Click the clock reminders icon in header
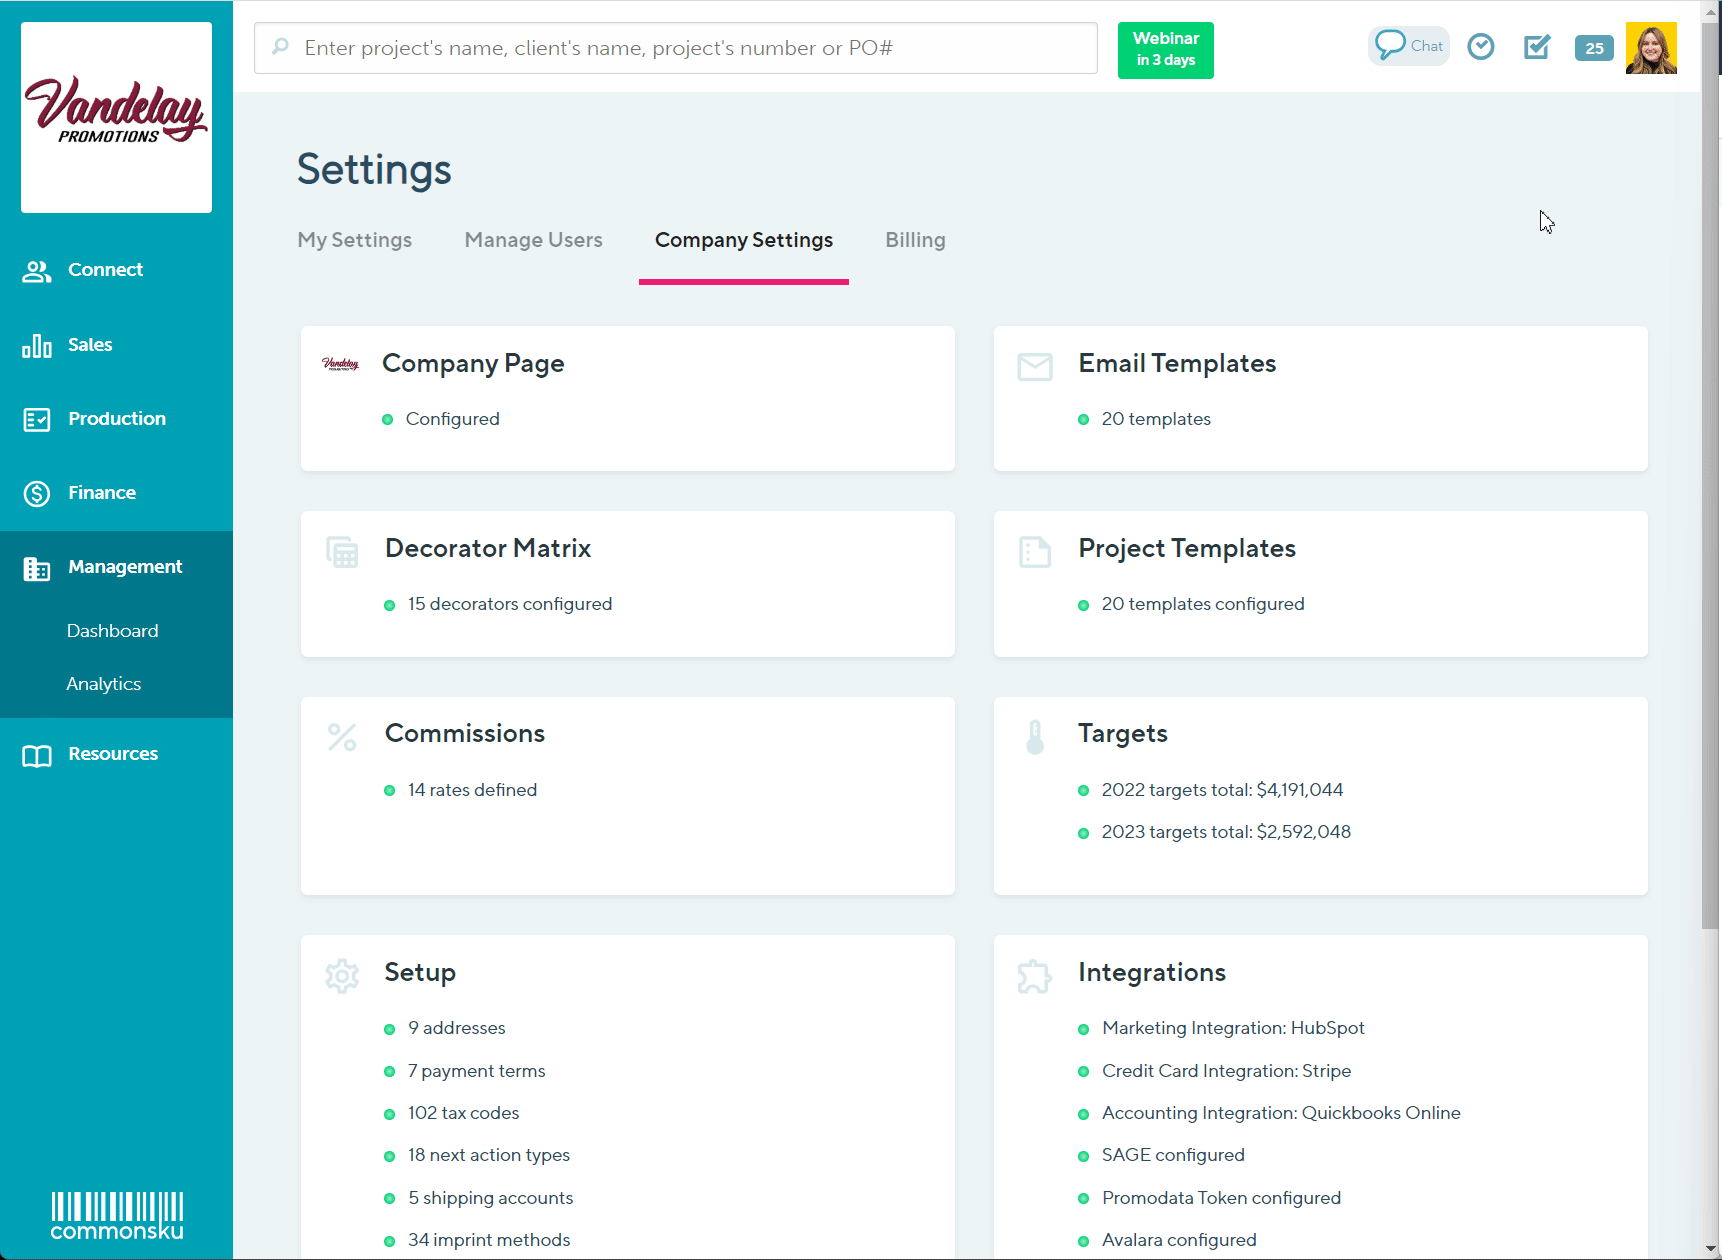 1480,47
